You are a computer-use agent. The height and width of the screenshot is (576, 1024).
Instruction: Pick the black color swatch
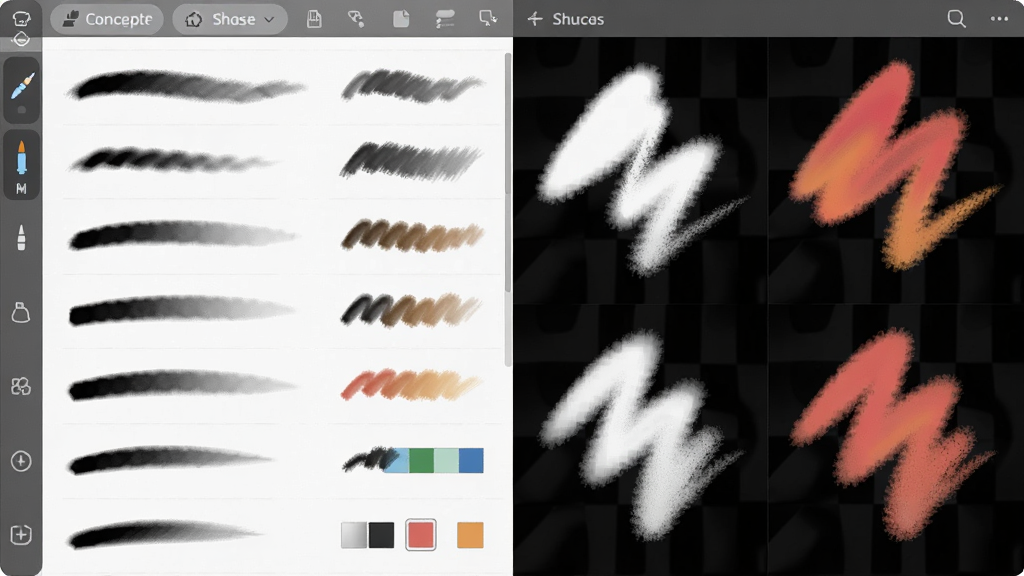pos(381,535)
